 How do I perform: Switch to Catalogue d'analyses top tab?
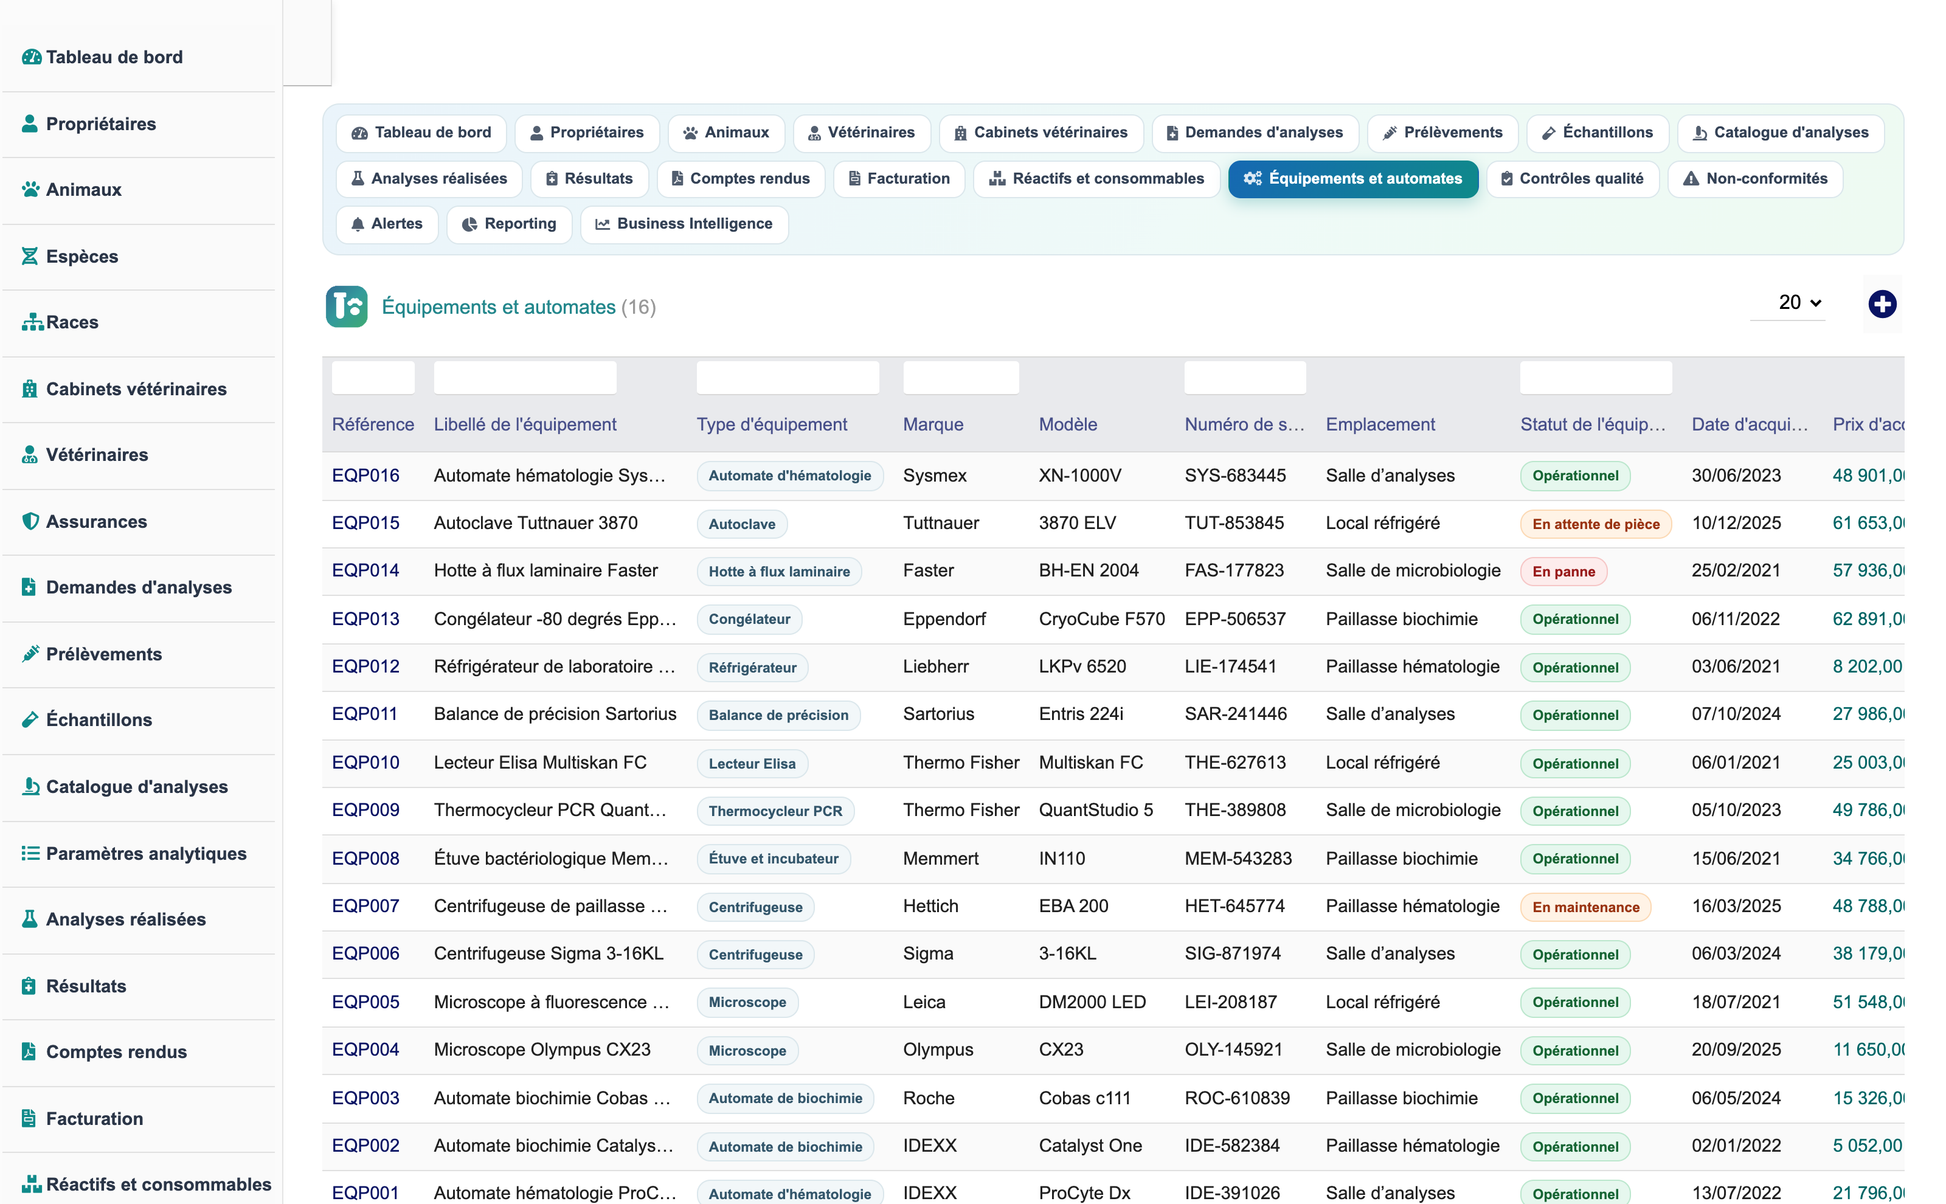click(1780, 133)
